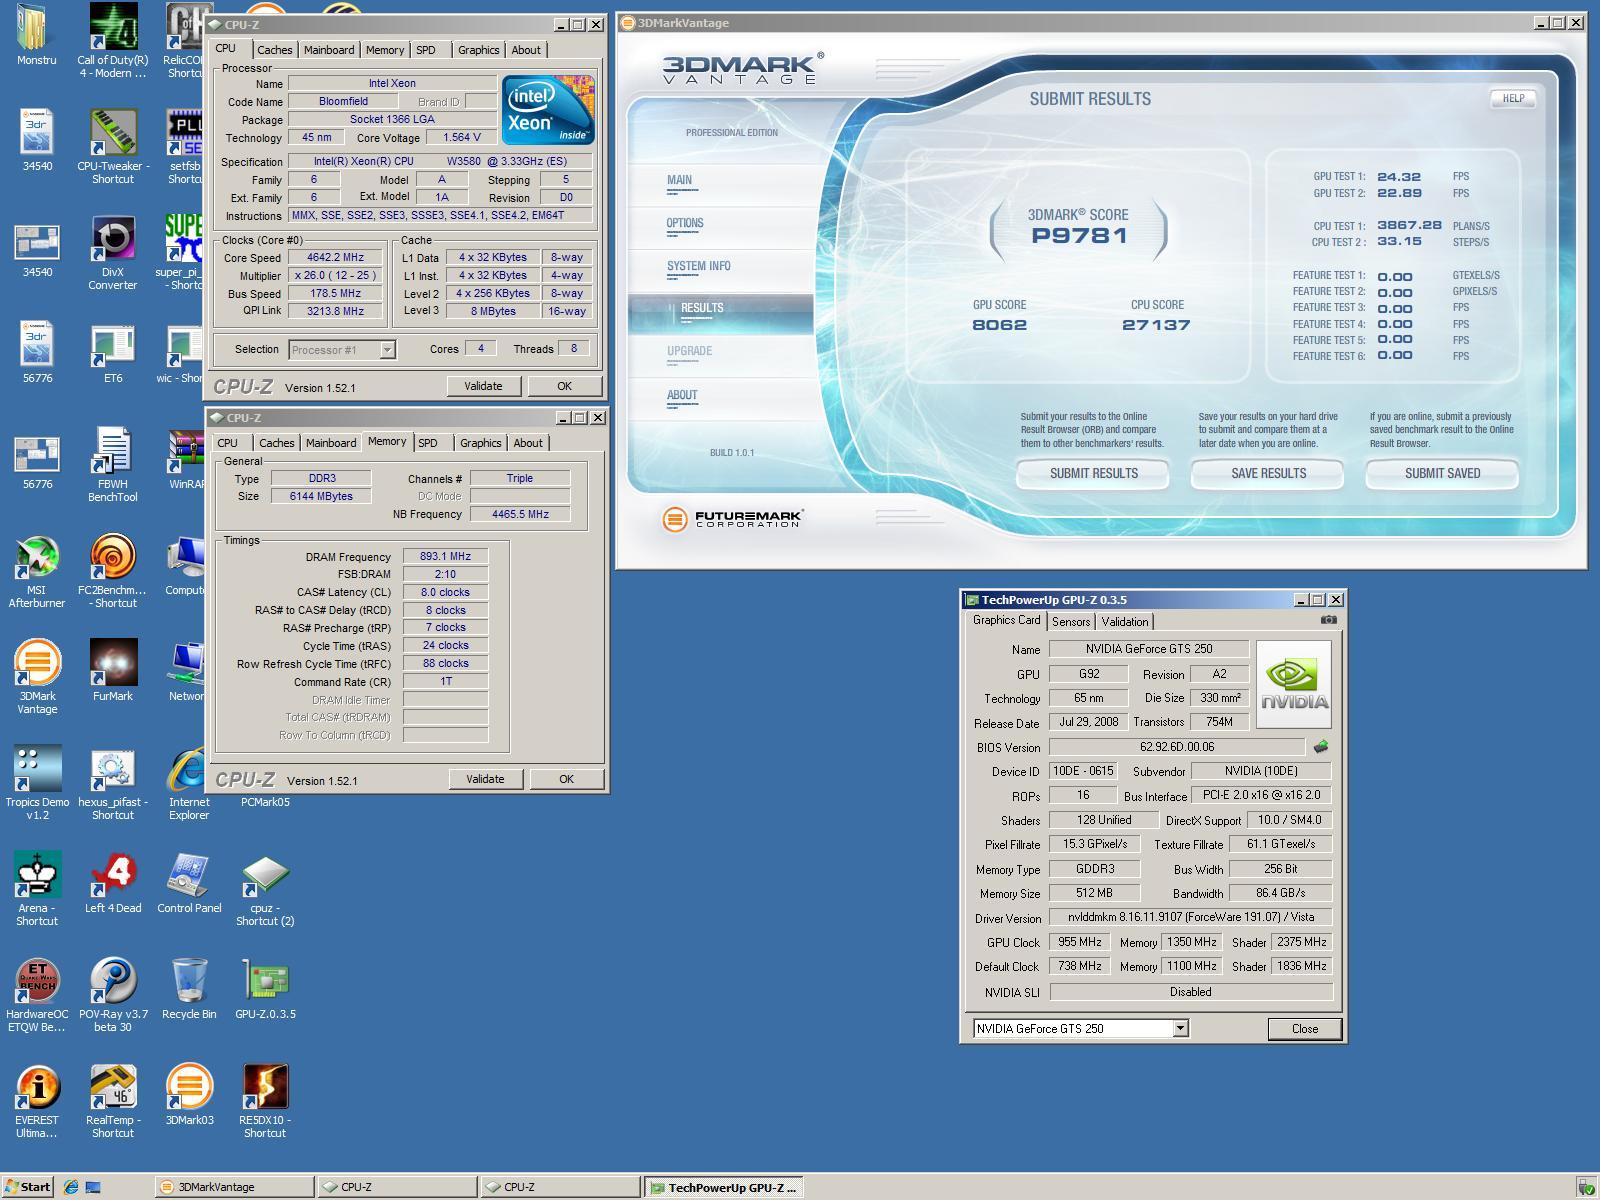Click the GPU Name field in GPU-Z
This screenshot has width=1600, height=1200.
point(1149,649)
